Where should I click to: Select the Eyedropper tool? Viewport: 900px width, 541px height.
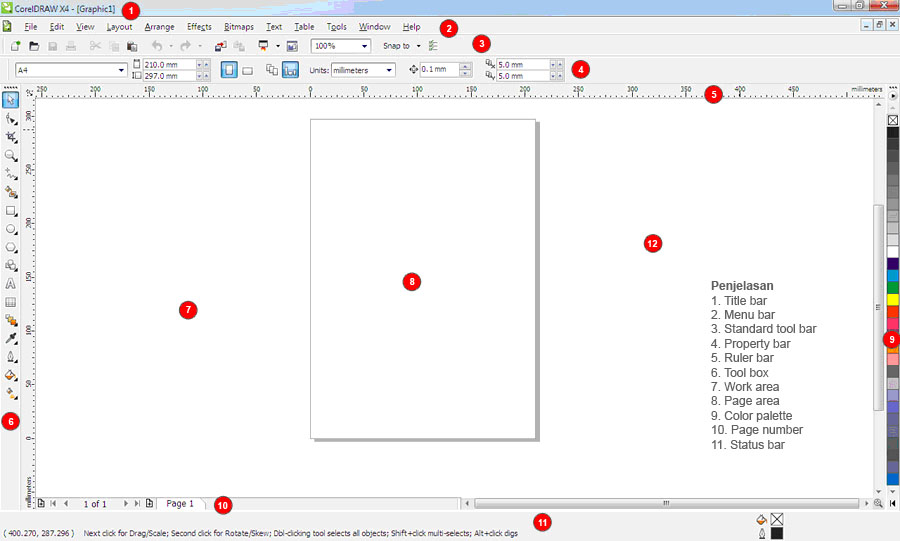tap(10, 338)
